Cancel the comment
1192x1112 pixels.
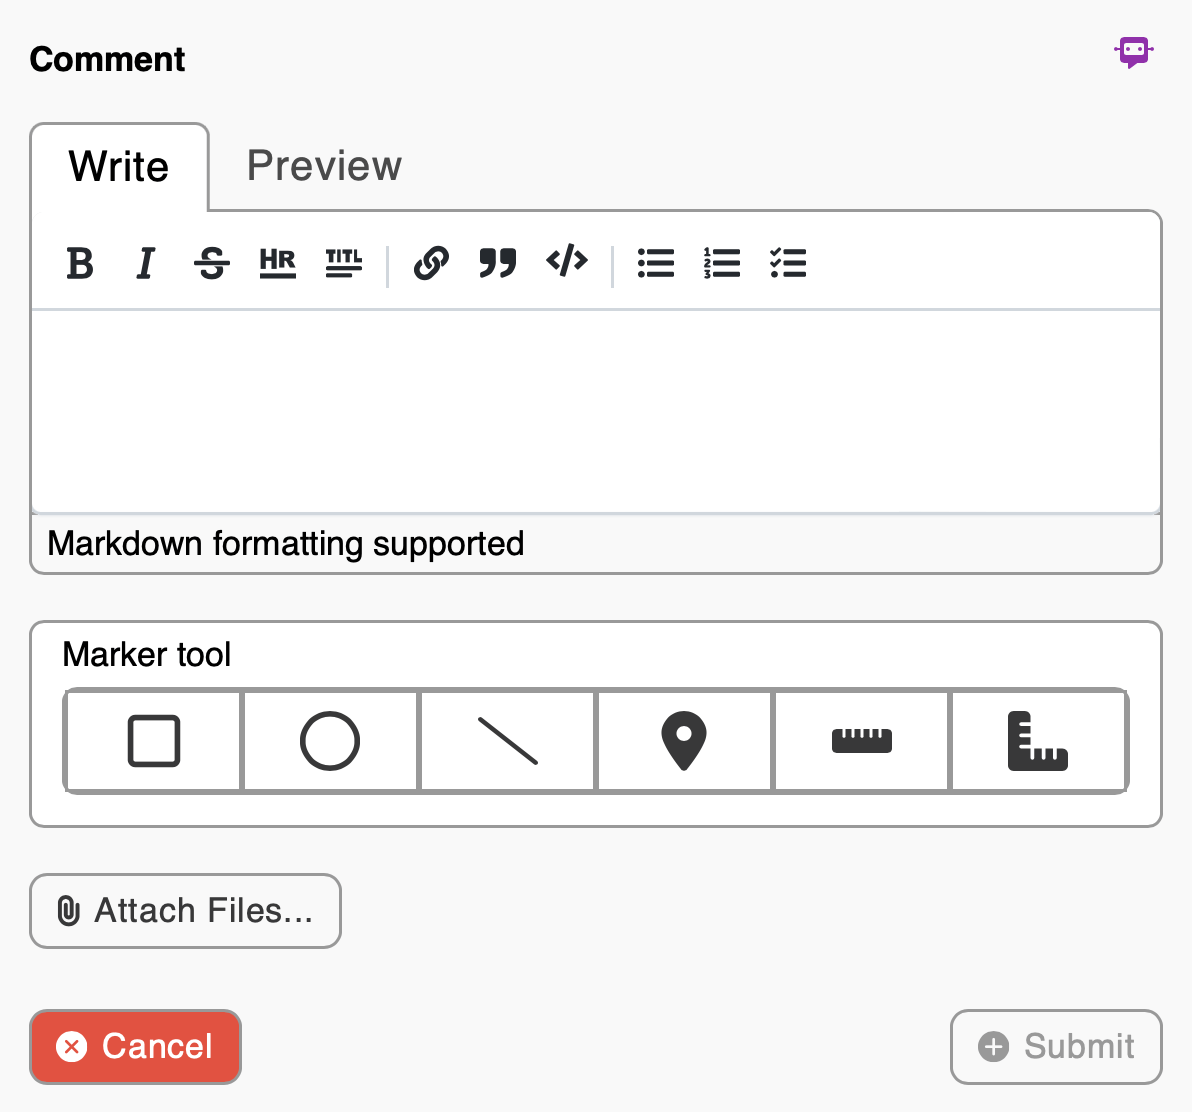(x=136, y=1046)
